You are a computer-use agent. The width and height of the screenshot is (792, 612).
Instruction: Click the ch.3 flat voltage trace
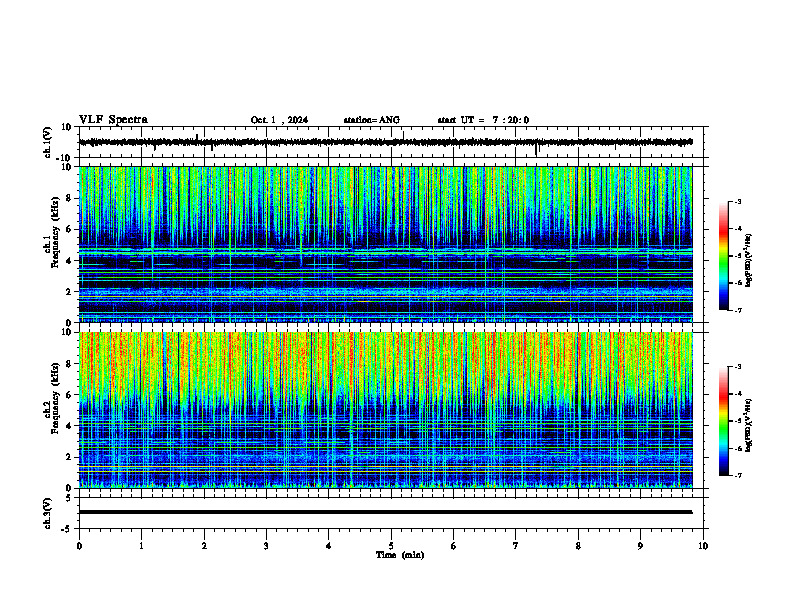(385, 512)
